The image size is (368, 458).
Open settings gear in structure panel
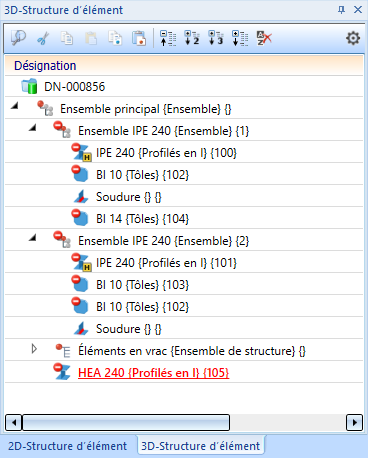pyautogui.click(x=353, y=38)
